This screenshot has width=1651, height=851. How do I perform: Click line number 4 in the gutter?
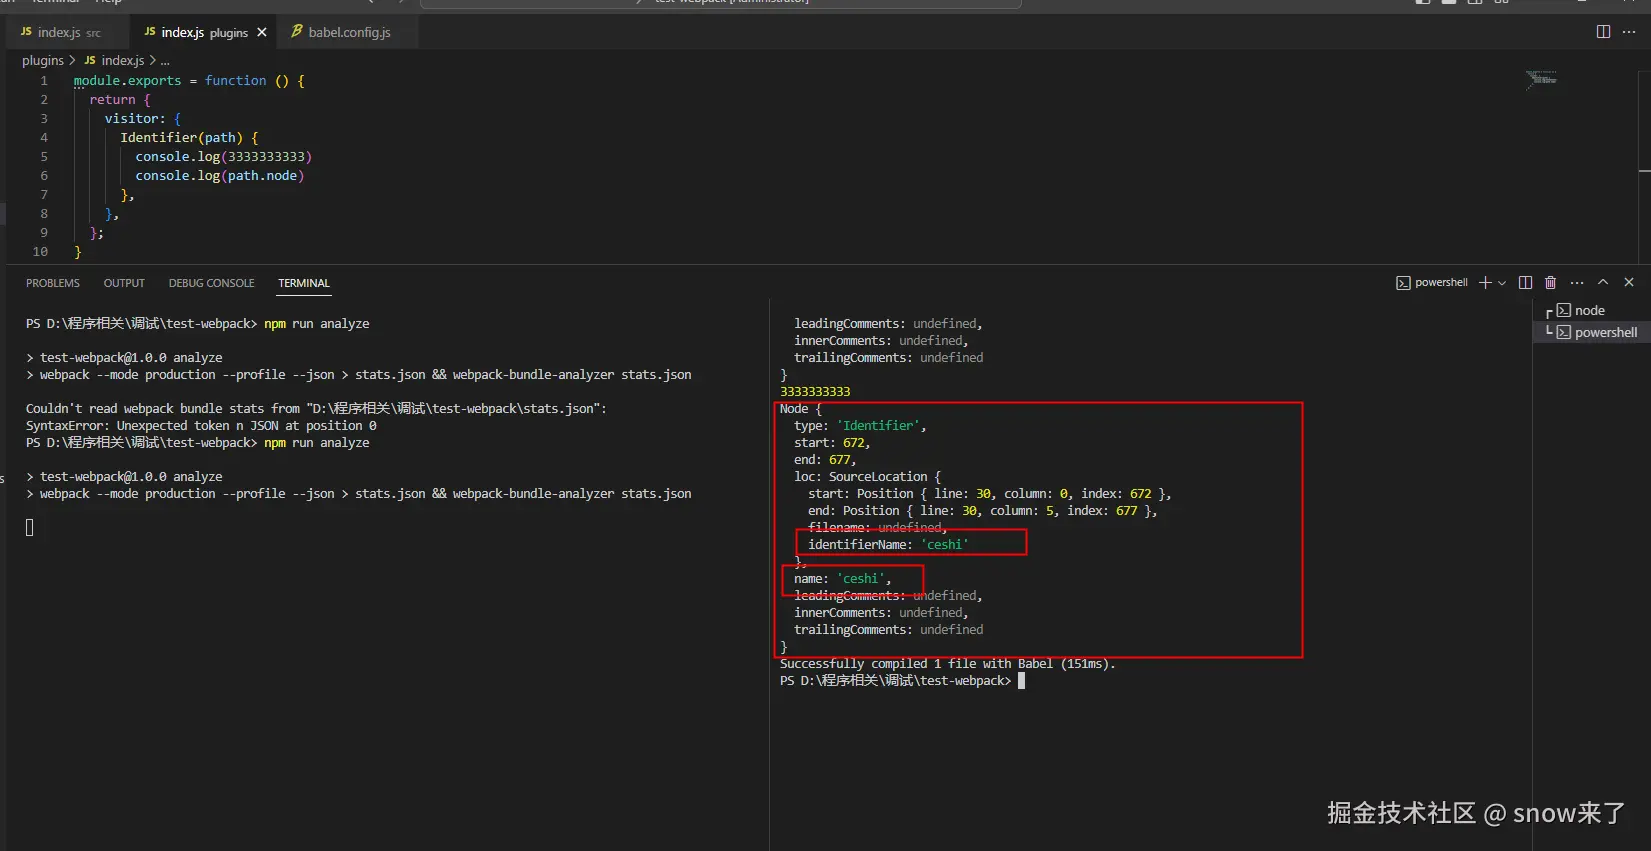tap(43, 137)
